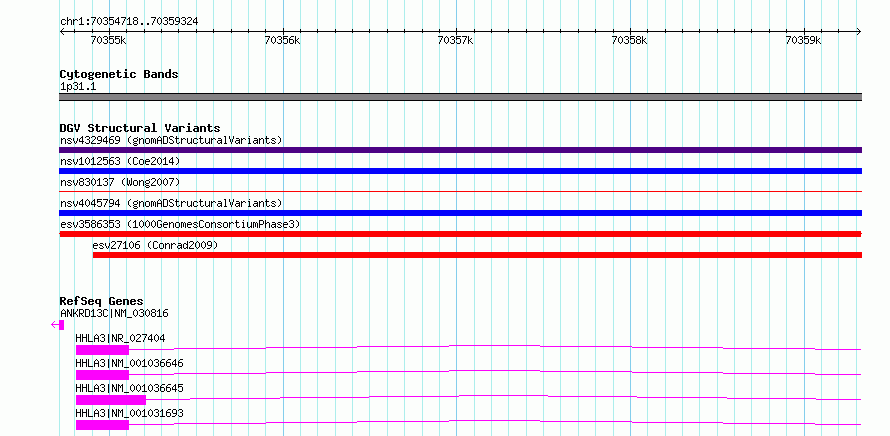The image size is (890, 436).
Task: Click the blue nsv4045794 variant bar
Action: [460, 213]
